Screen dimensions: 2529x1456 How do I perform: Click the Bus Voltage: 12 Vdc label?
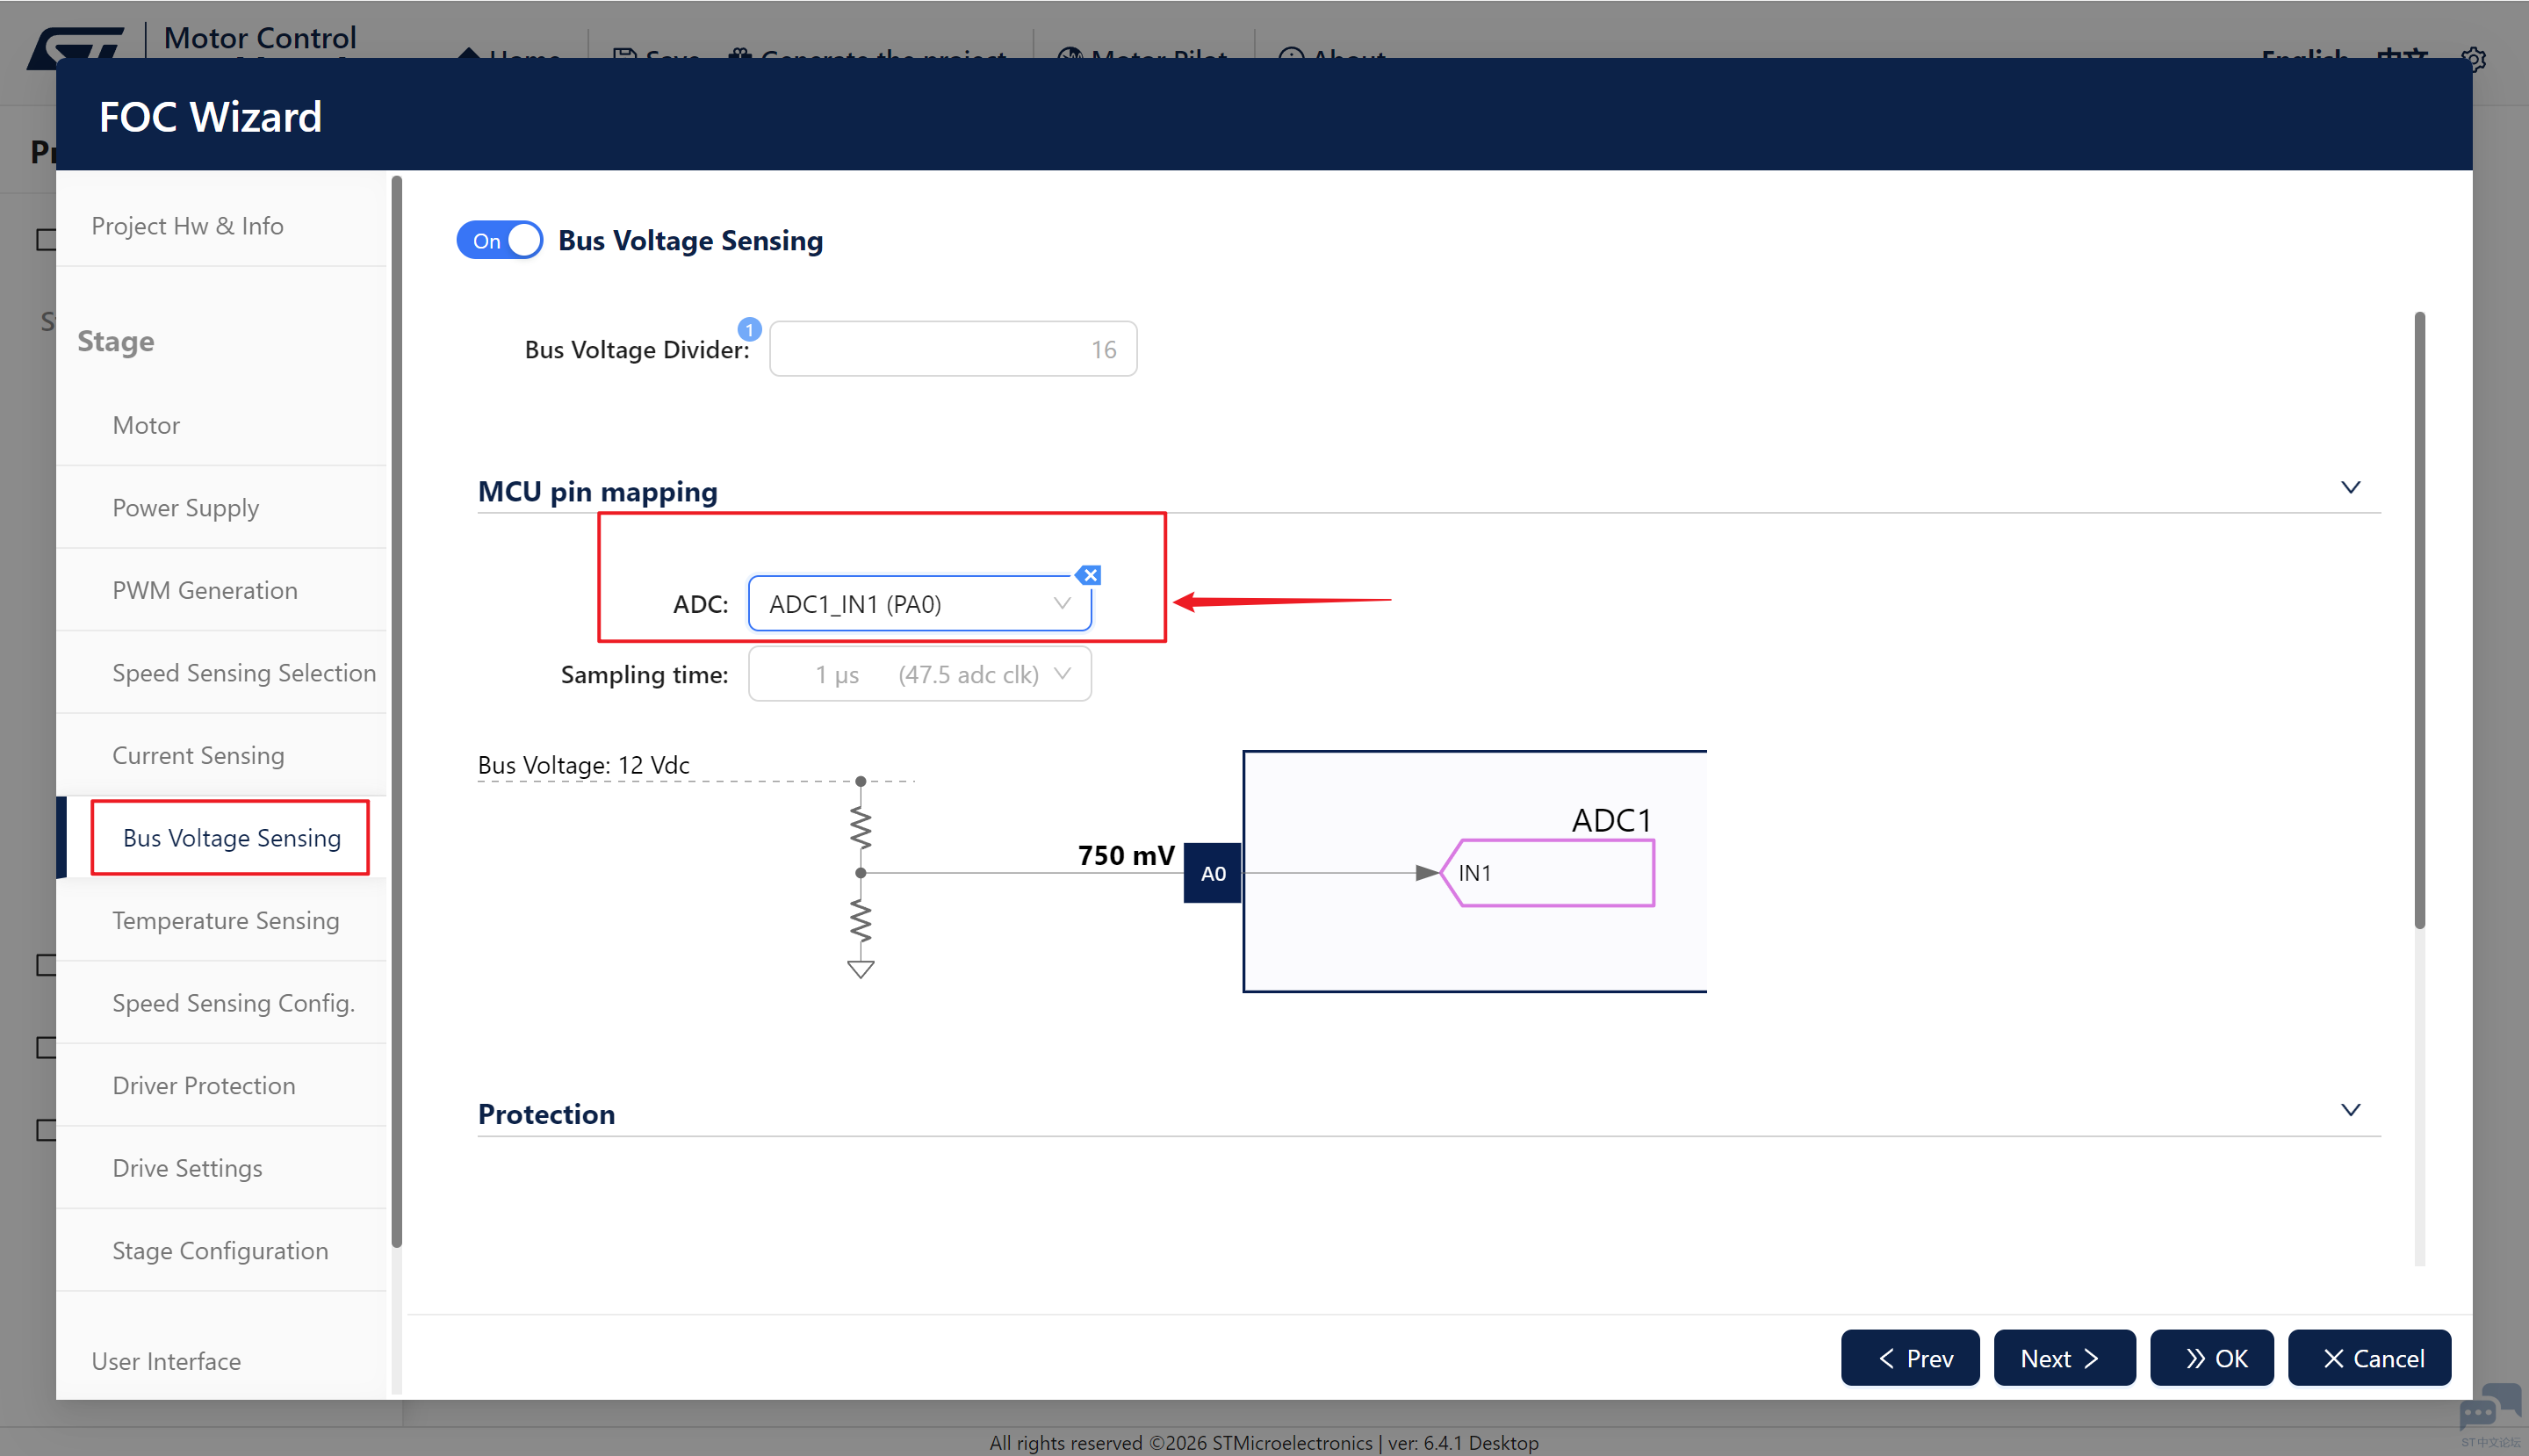coord(583,765)
